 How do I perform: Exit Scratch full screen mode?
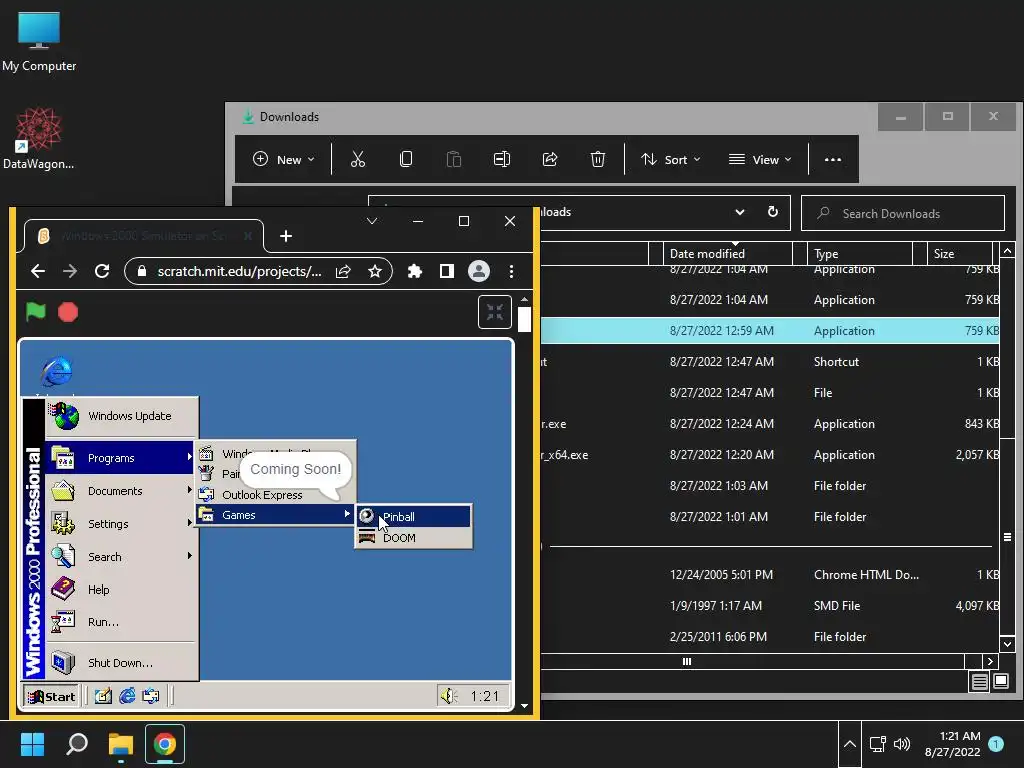494,312
